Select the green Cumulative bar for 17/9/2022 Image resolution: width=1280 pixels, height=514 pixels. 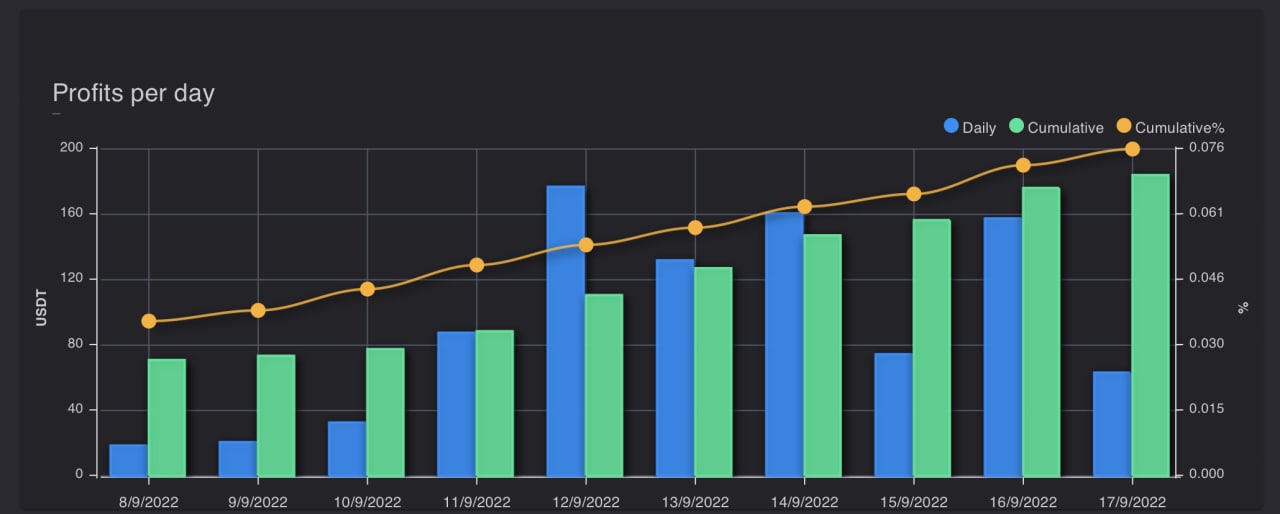1151,325
